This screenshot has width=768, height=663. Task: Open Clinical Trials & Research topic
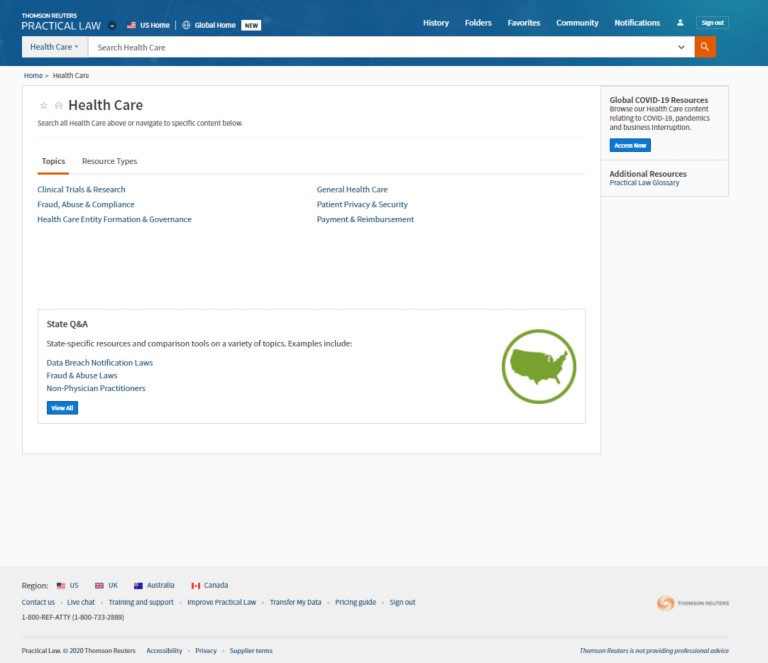pyautogui.click(x=81, y=189)
